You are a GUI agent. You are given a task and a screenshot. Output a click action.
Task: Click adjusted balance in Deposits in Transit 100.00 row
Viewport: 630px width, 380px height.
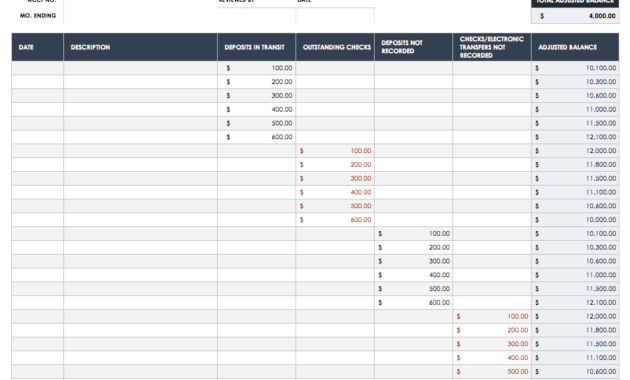(x=575, y=68)
